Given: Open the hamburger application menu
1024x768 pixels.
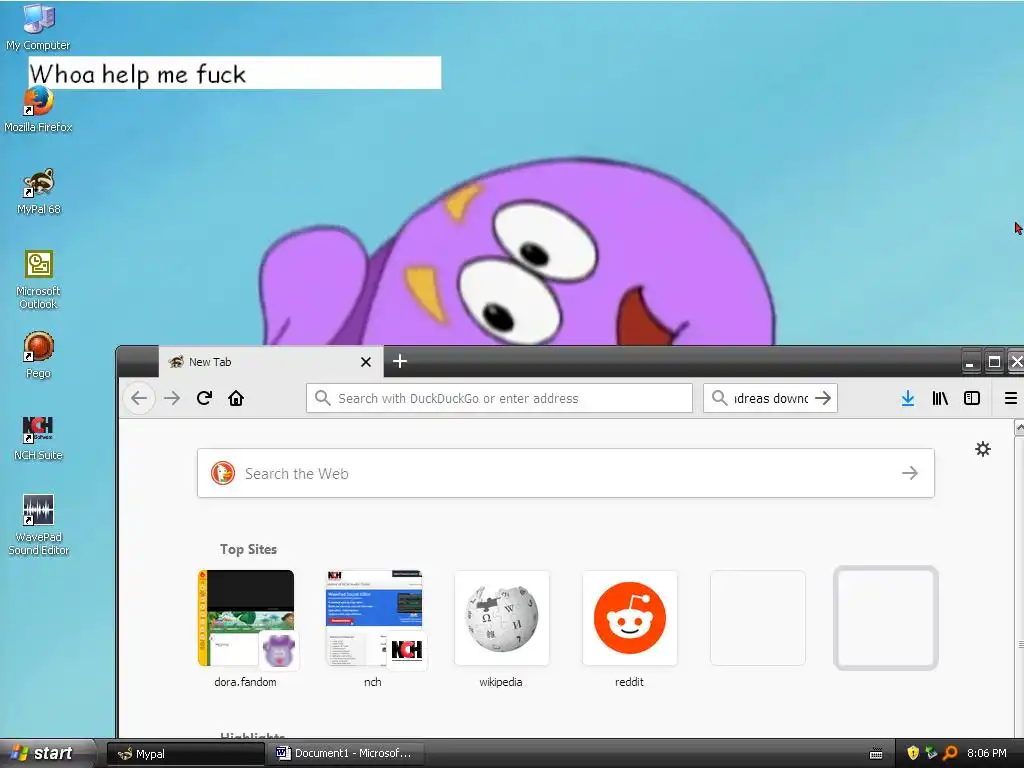Looking at the screenshot, I should coord(1010,398).
